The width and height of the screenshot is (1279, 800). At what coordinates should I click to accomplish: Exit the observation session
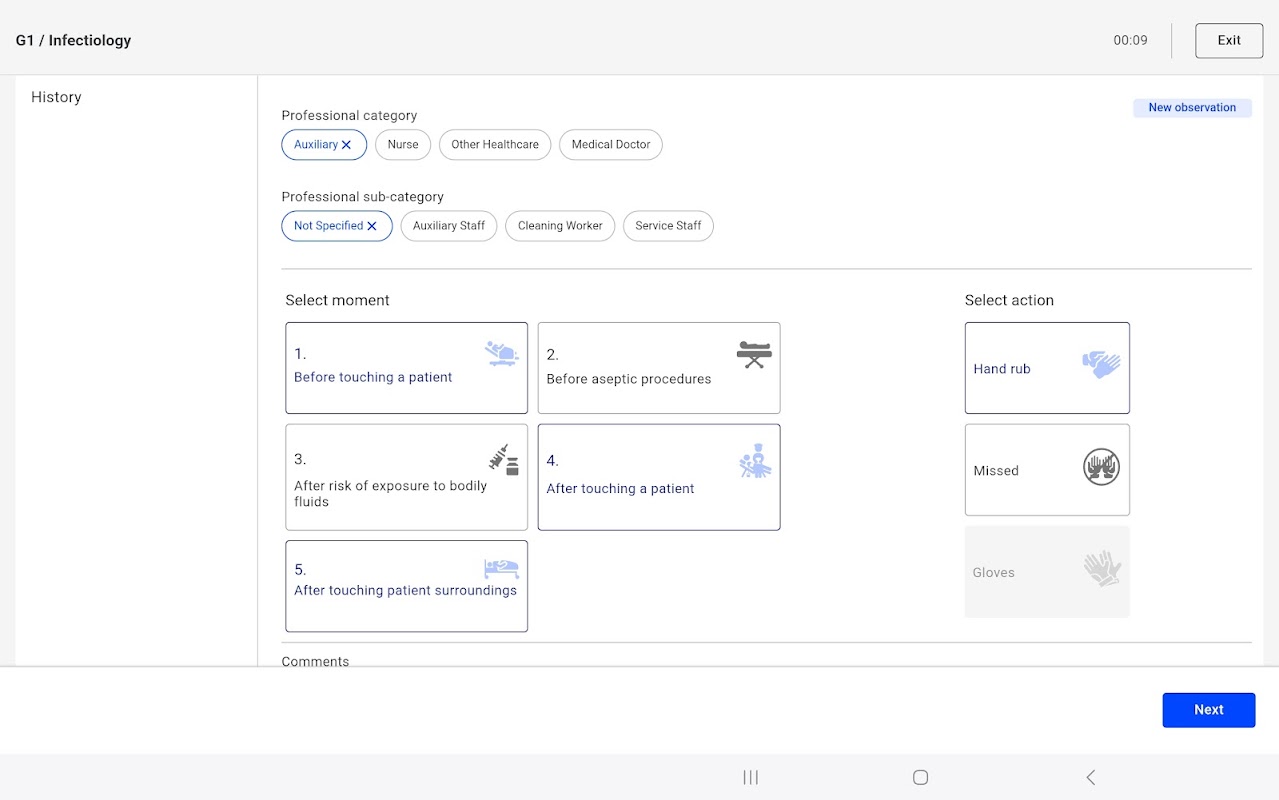(1228, 41)
